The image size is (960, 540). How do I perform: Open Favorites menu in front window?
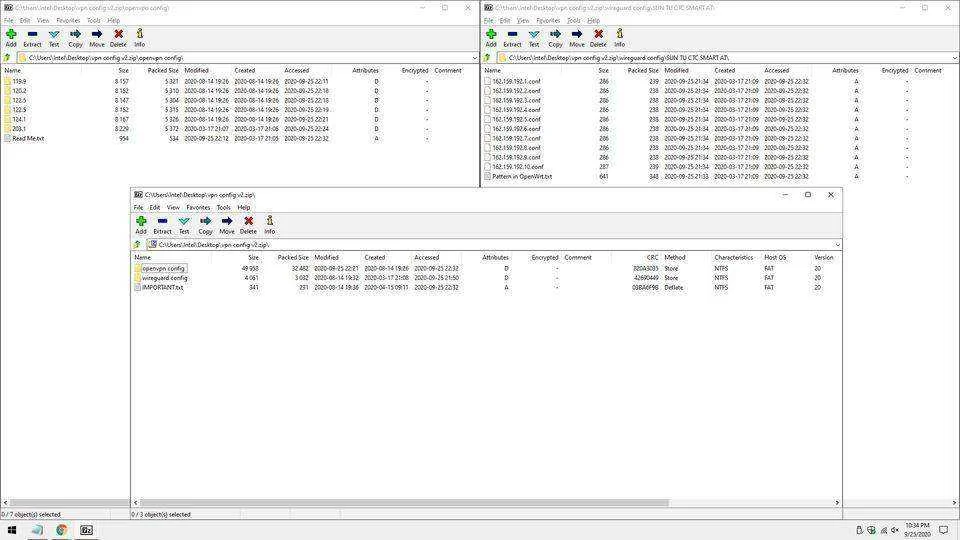pyautogui.click(x=198, y=208)
